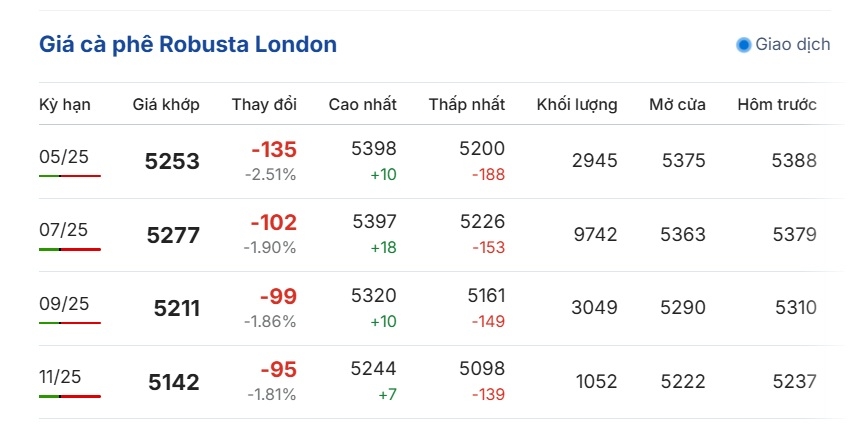Open the Giá cà phê Robusta London heading
Image resolution: width=852 pixels, height=426 pixels.
[x=188, y=45]
